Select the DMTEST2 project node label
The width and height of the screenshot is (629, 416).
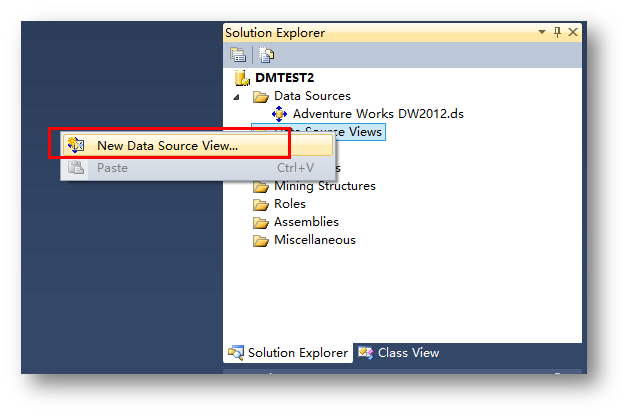[x=287, y=78]
